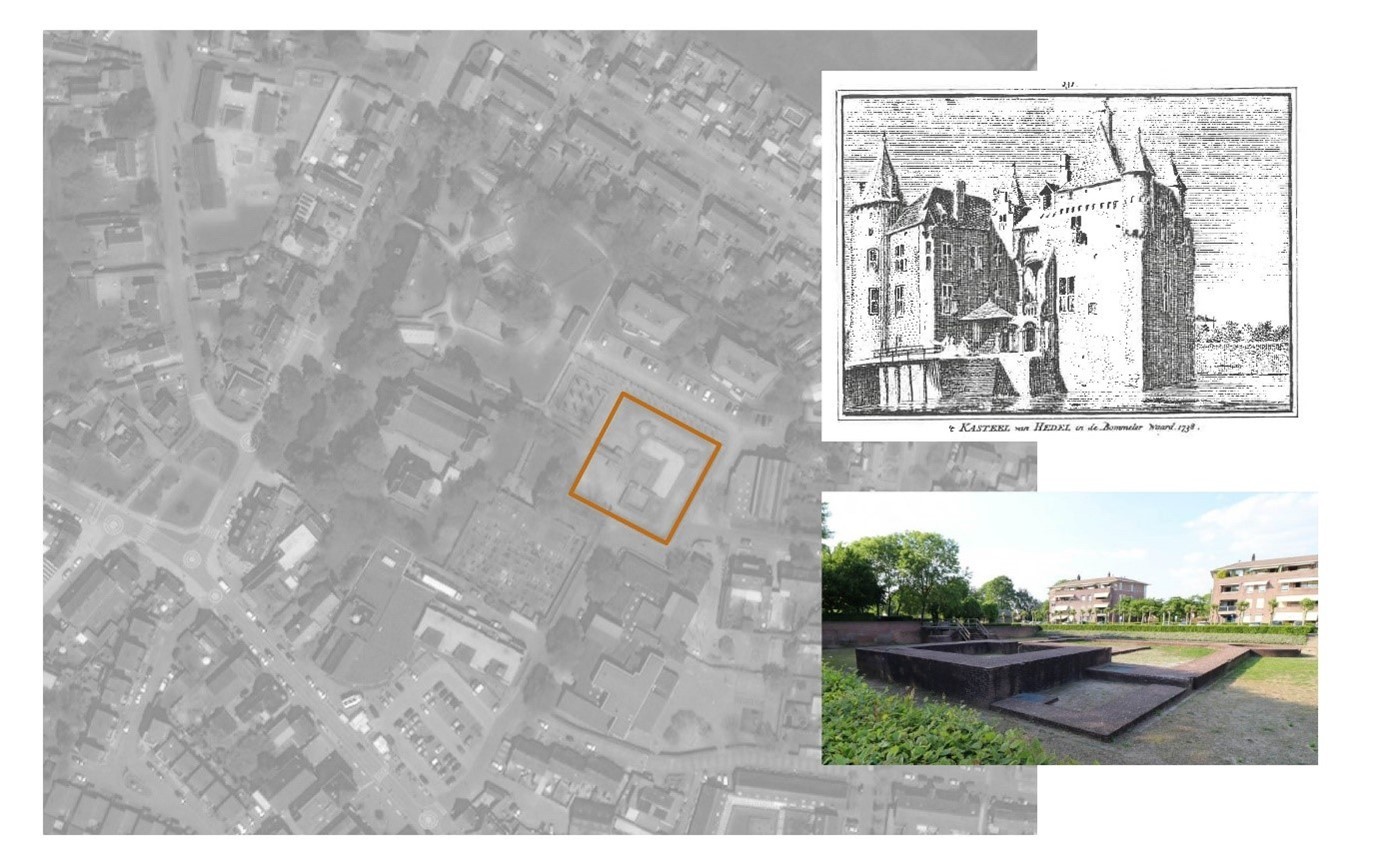Select the left apartment building in the photo
This screenshot has height=864, width=1386.
(1096, 596)
